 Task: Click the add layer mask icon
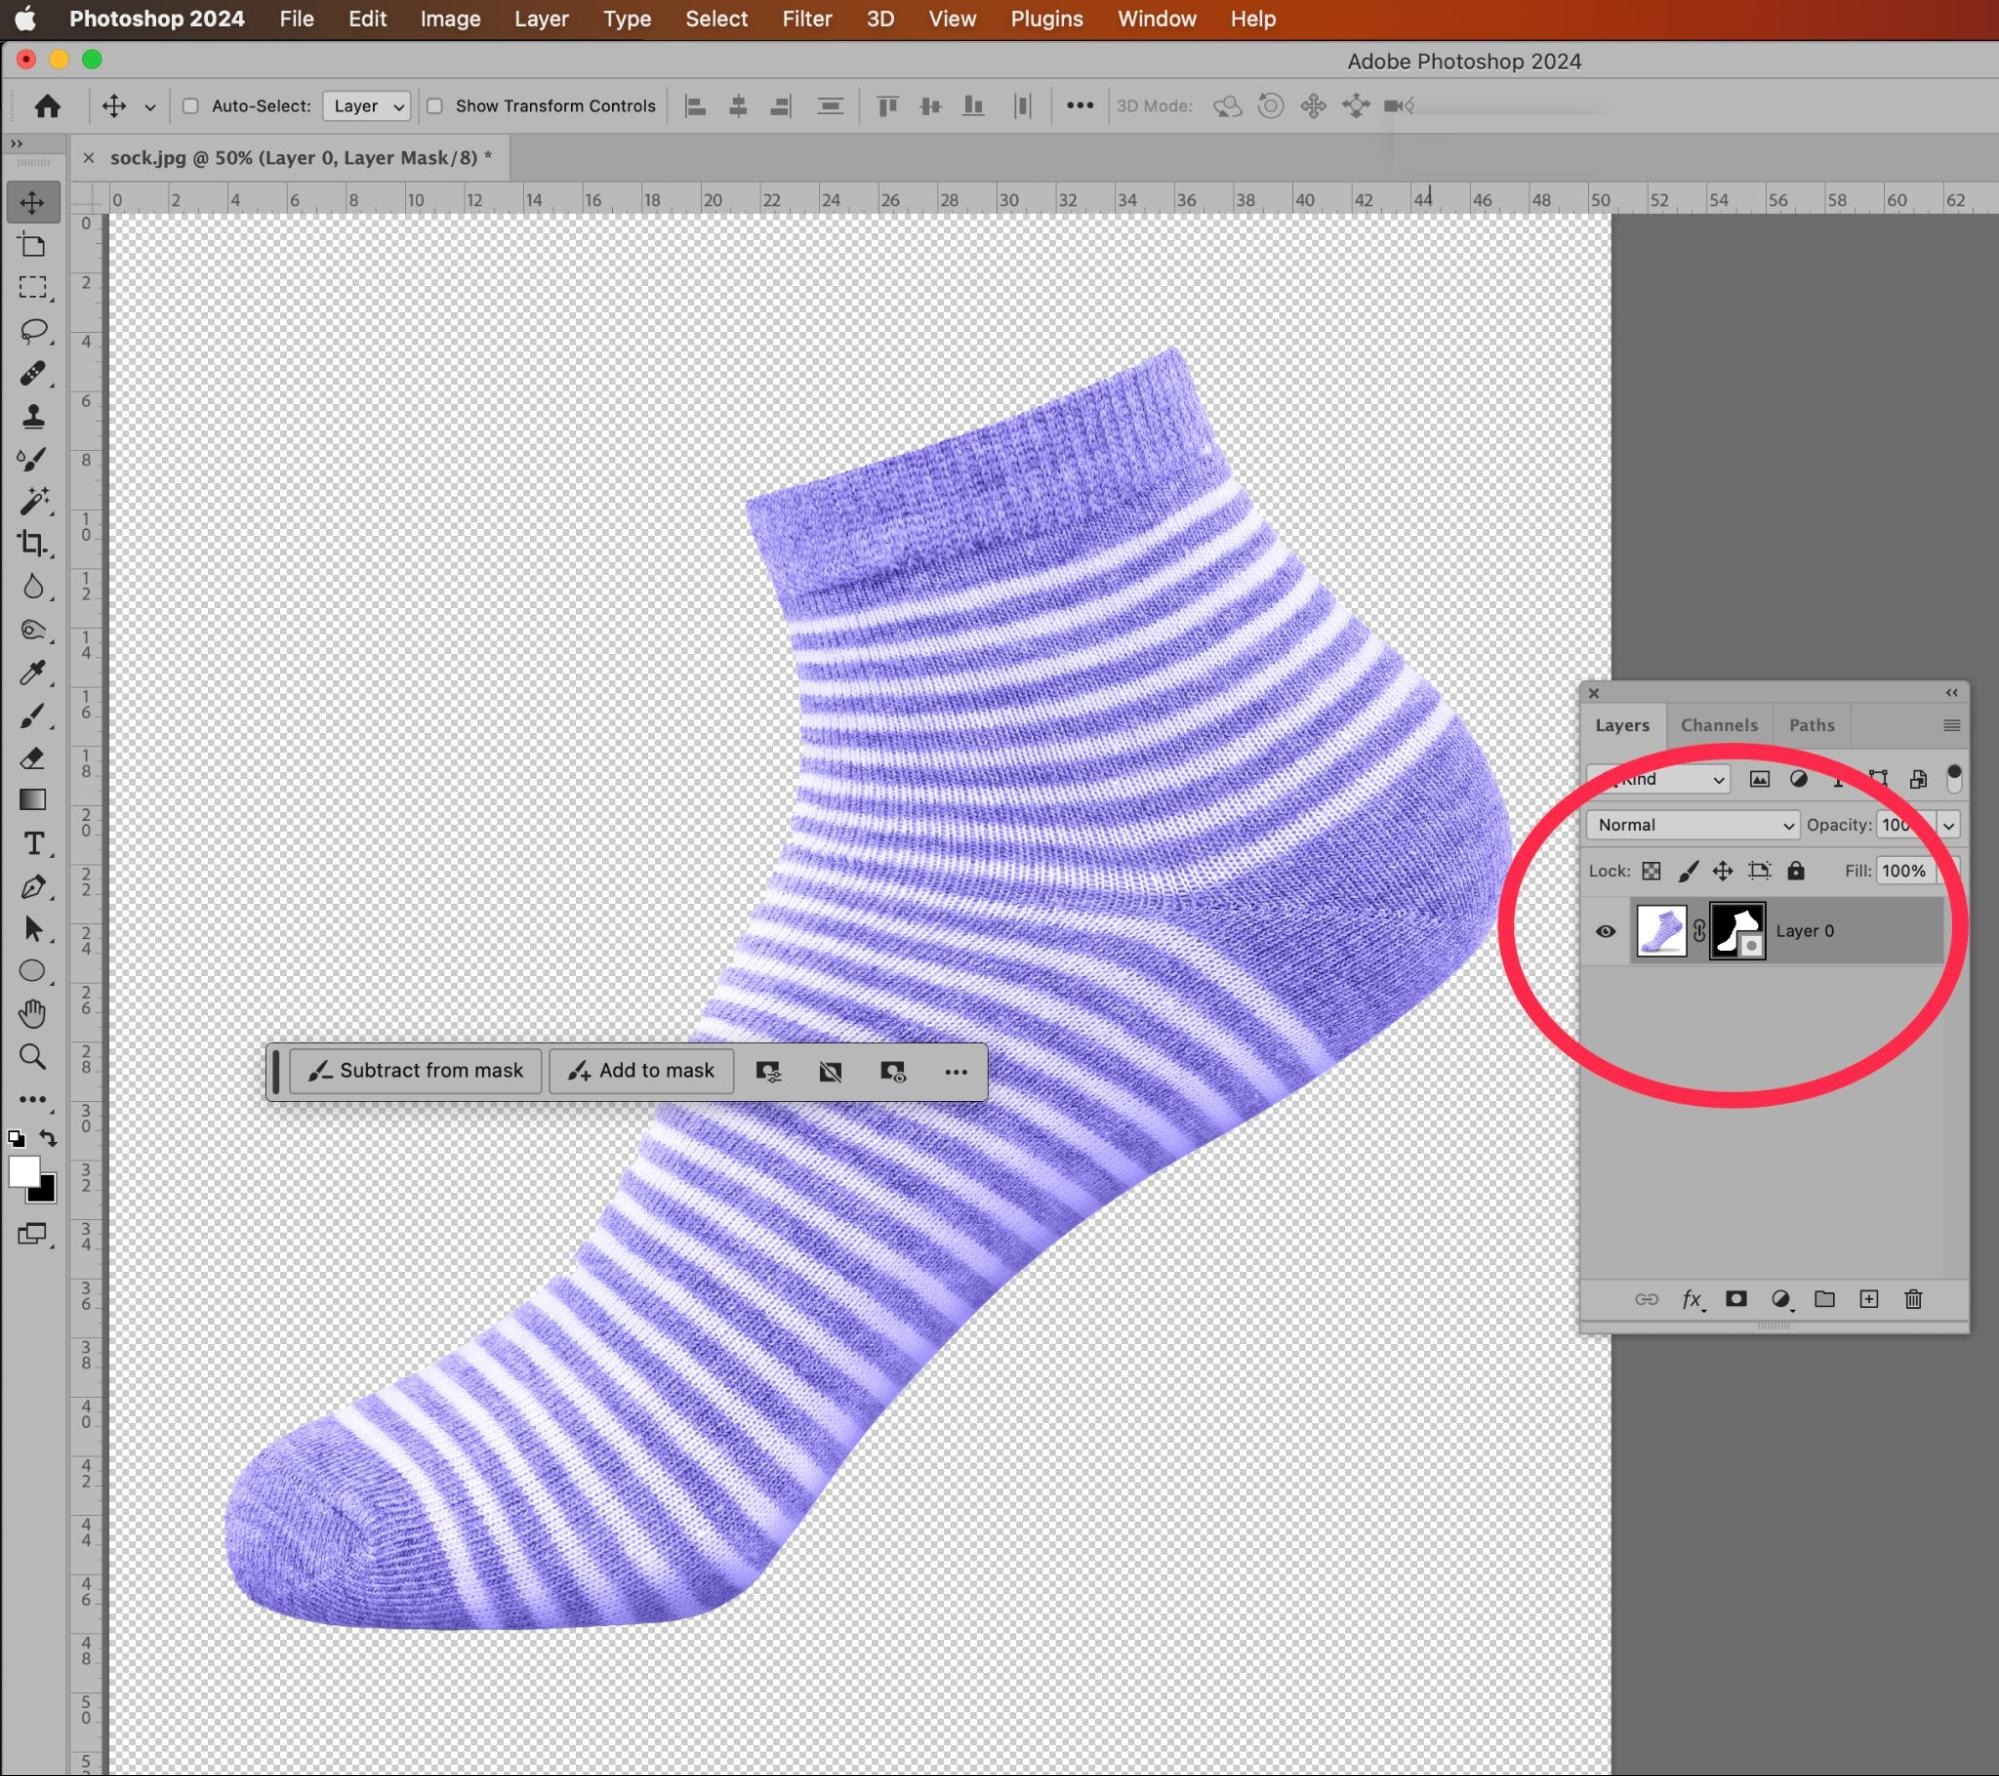tap(1736, 1299)
